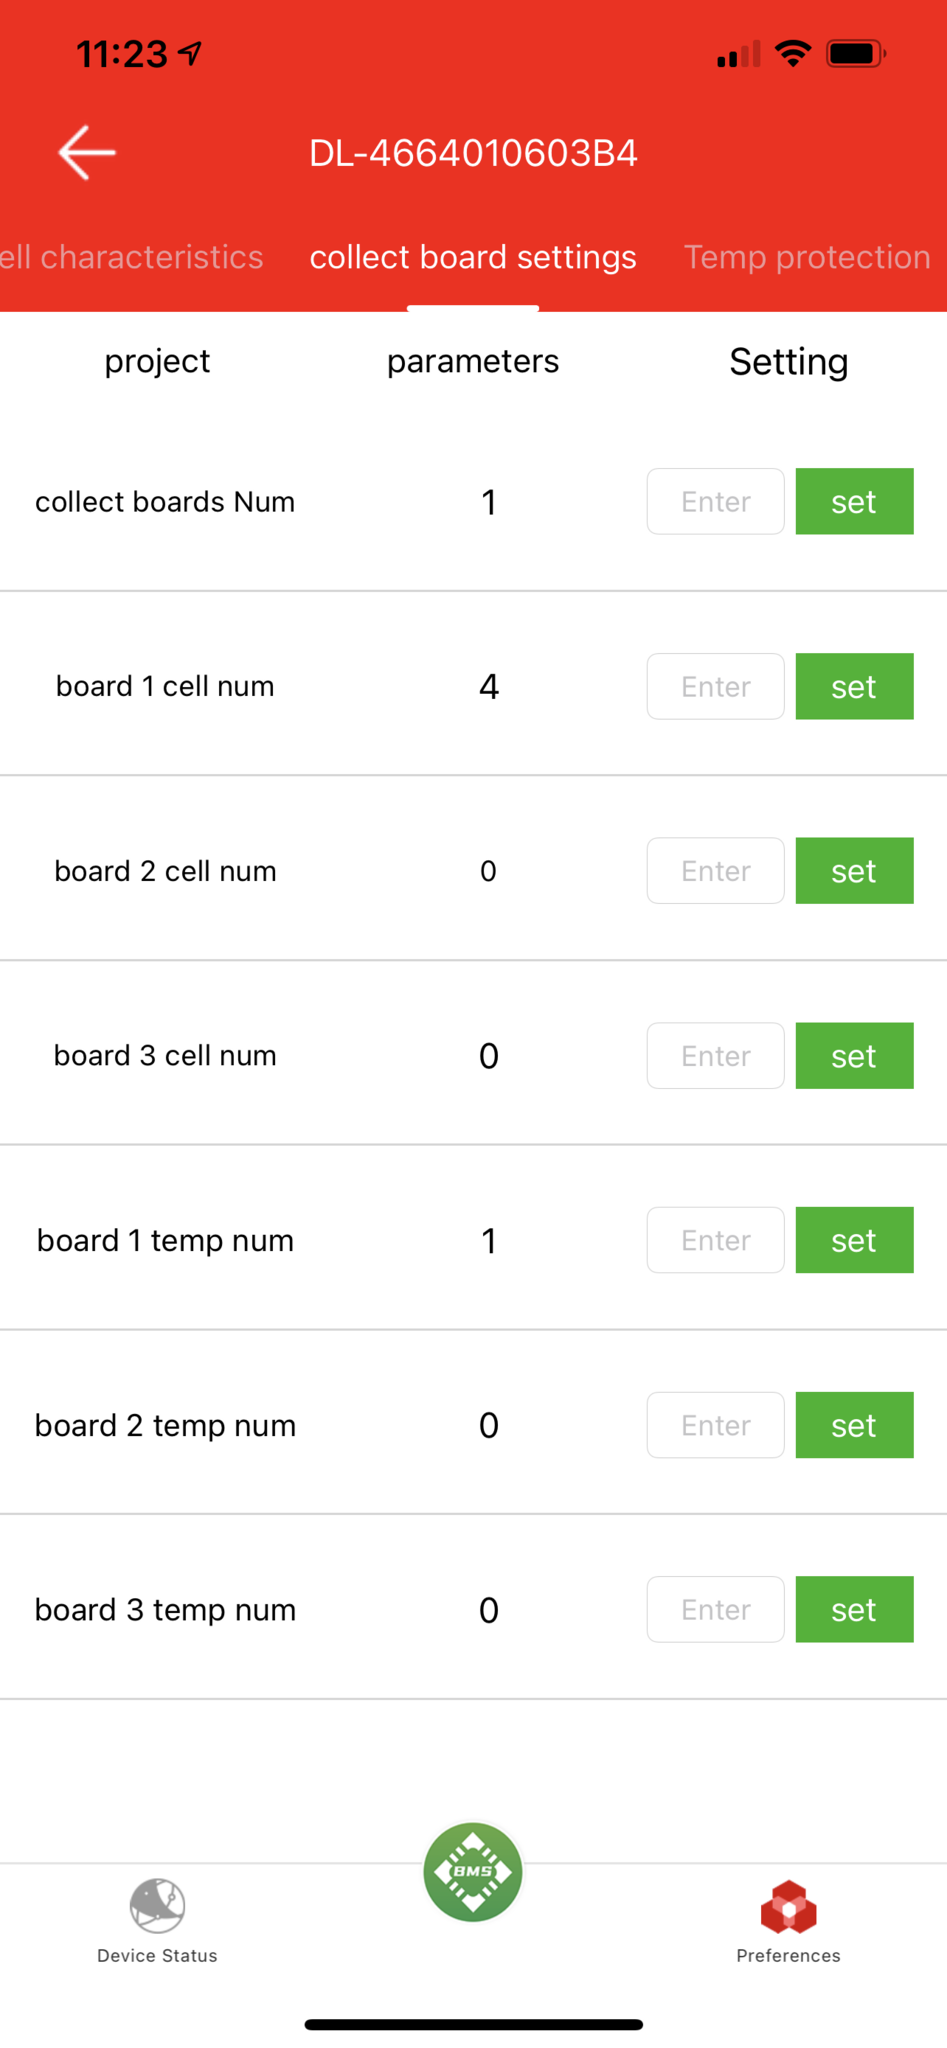
Task: Tap the battery status icon
Action: tap(855, 54)
